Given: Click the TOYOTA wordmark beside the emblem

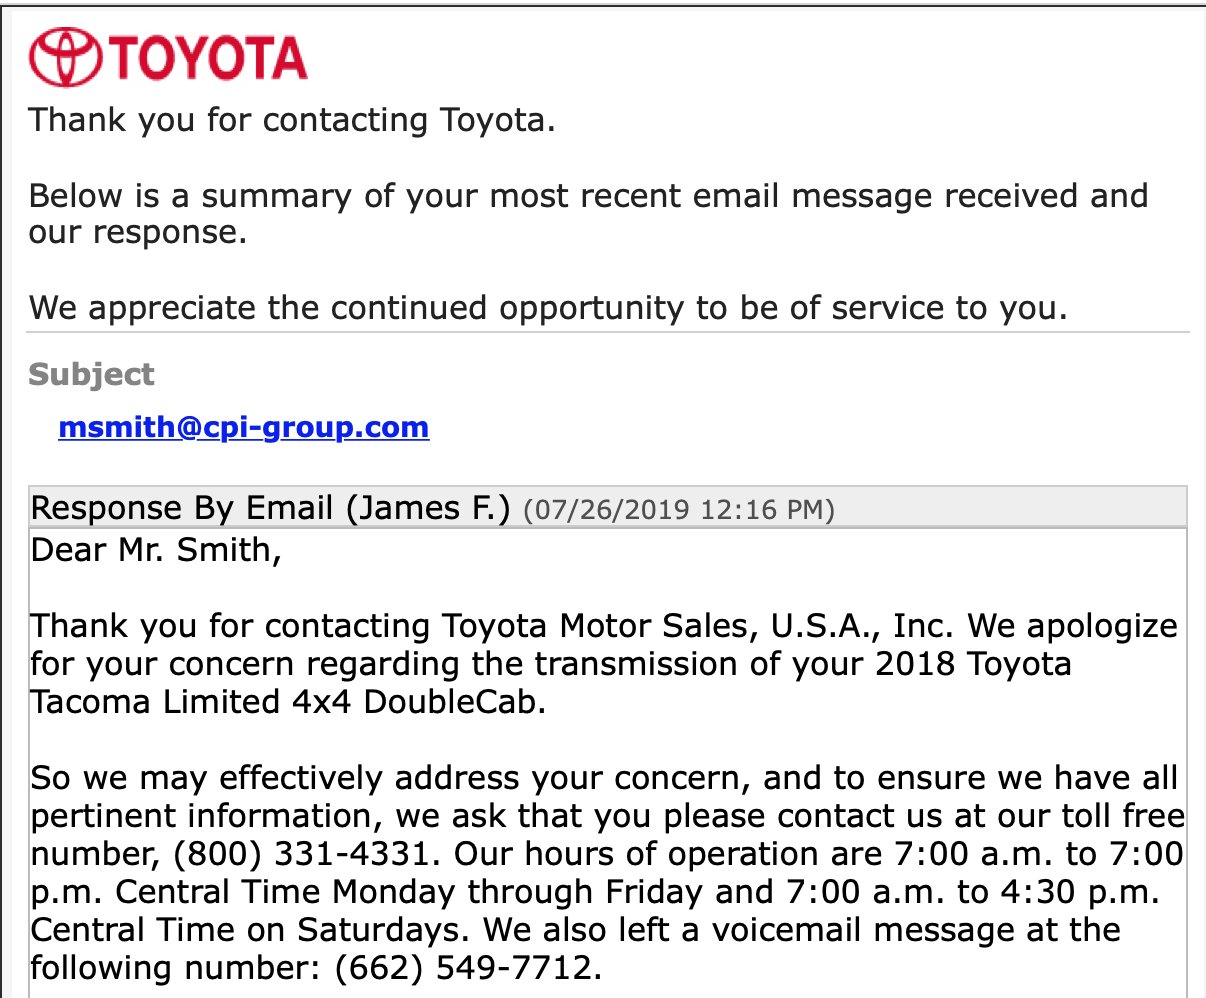Looking at the screenshot, I should click(x=208, y=58).
